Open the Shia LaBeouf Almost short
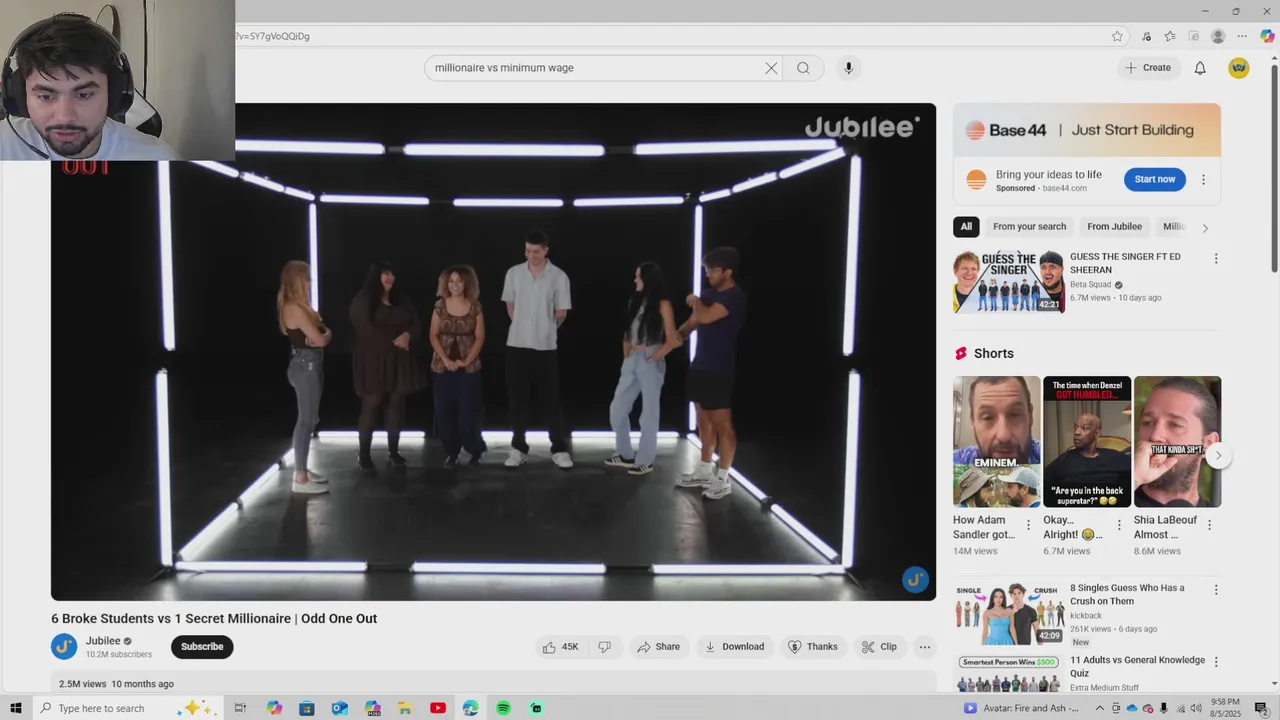The width and height of the screenshot is (1280, 720). pos(1177,441)
